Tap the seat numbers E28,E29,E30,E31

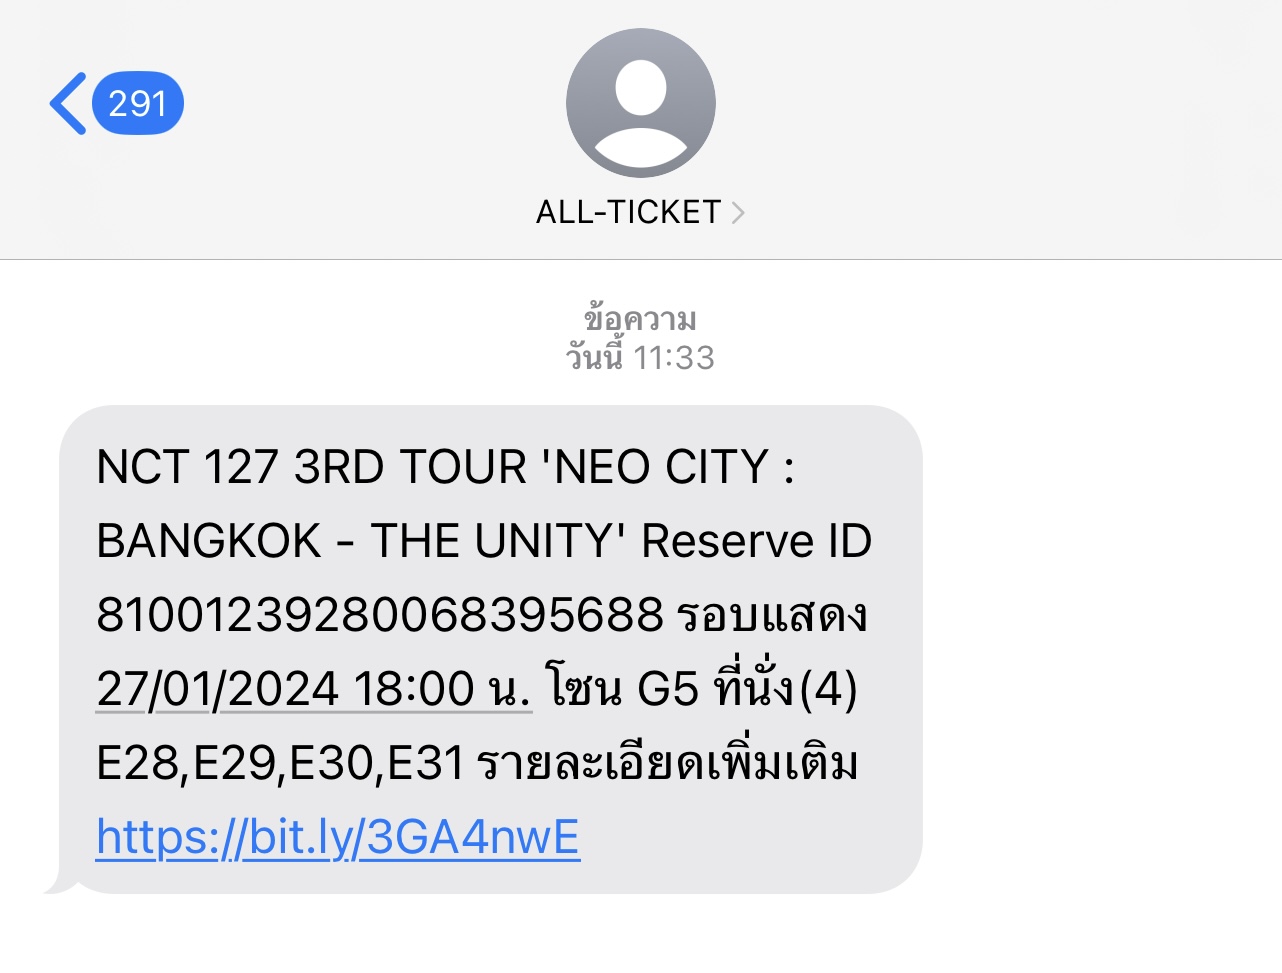(x=280, y=764)
